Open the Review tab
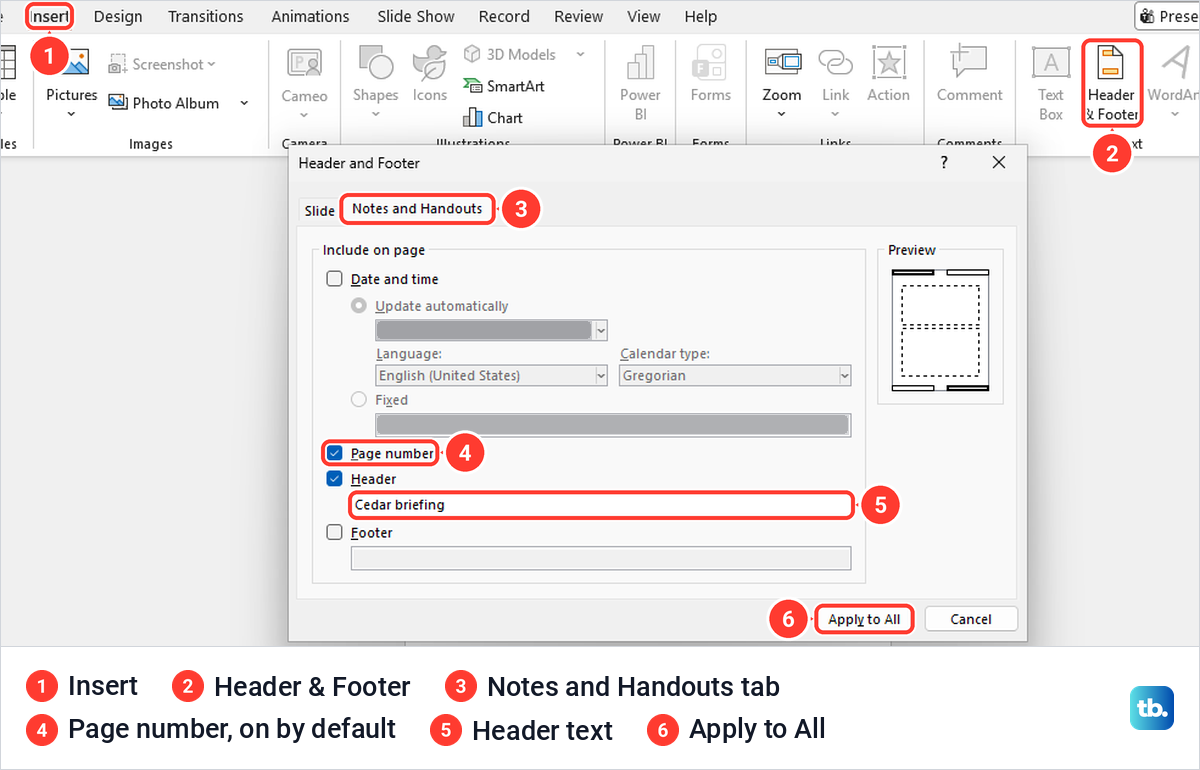The height and width of the screenshot is (770, 1200). click(x=579, y=16)
